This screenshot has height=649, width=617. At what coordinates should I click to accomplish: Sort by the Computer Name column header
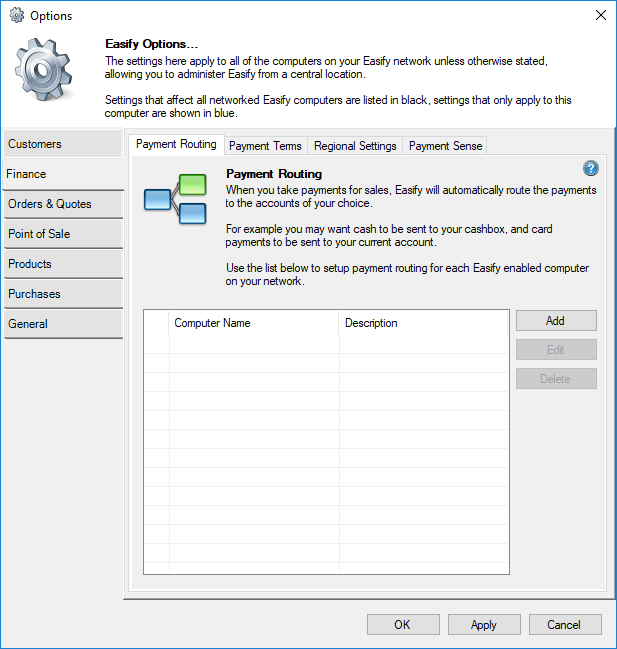tap(253, 323)
